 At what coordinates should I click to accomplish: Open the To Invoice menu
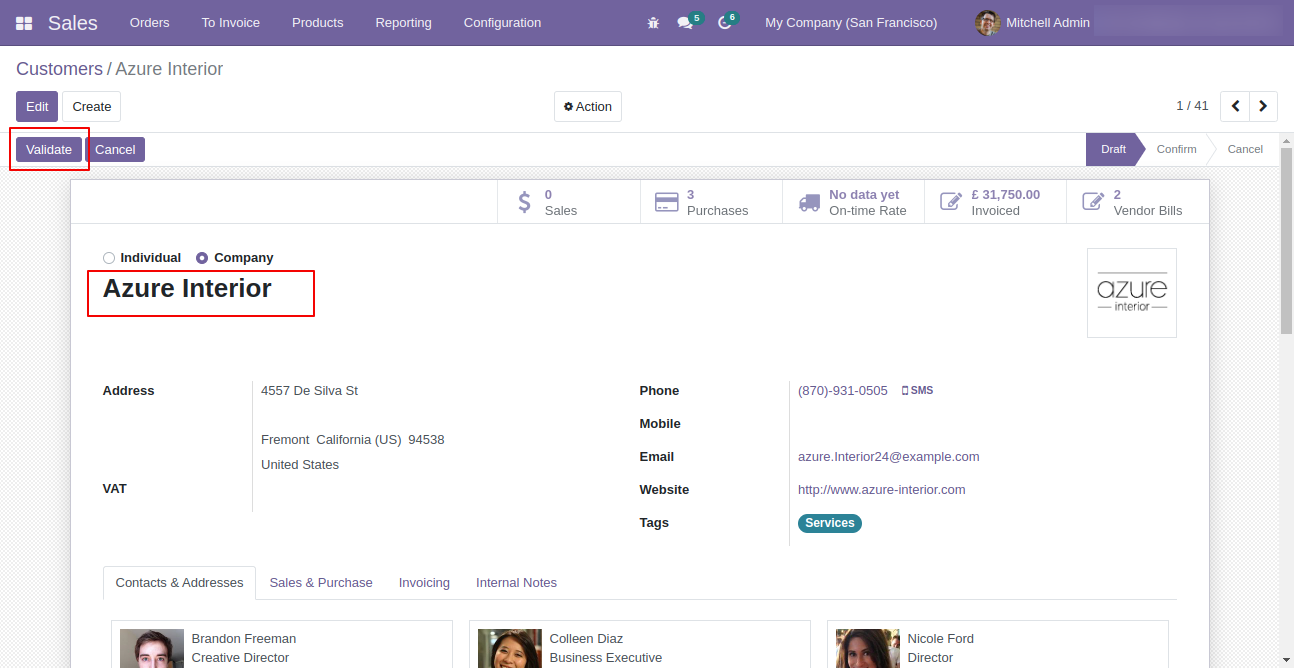pyautogui.click(x=231, y=22)
